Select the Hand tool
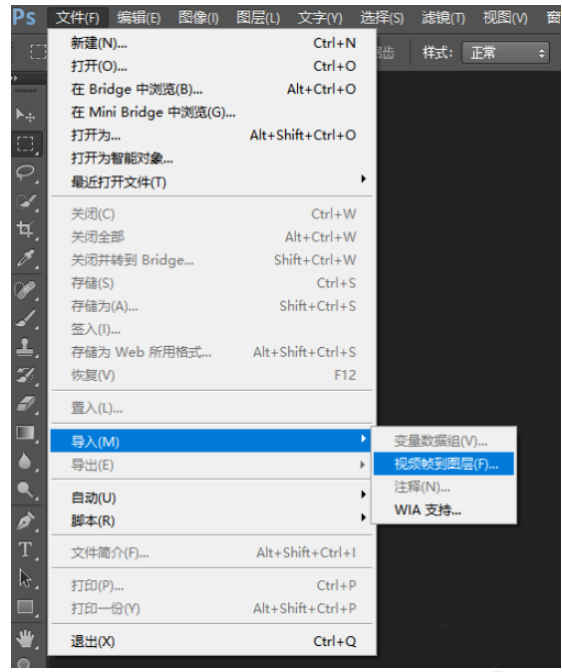Image resolution: width=562 pixels, height=672 pixels. click(25, 639)
